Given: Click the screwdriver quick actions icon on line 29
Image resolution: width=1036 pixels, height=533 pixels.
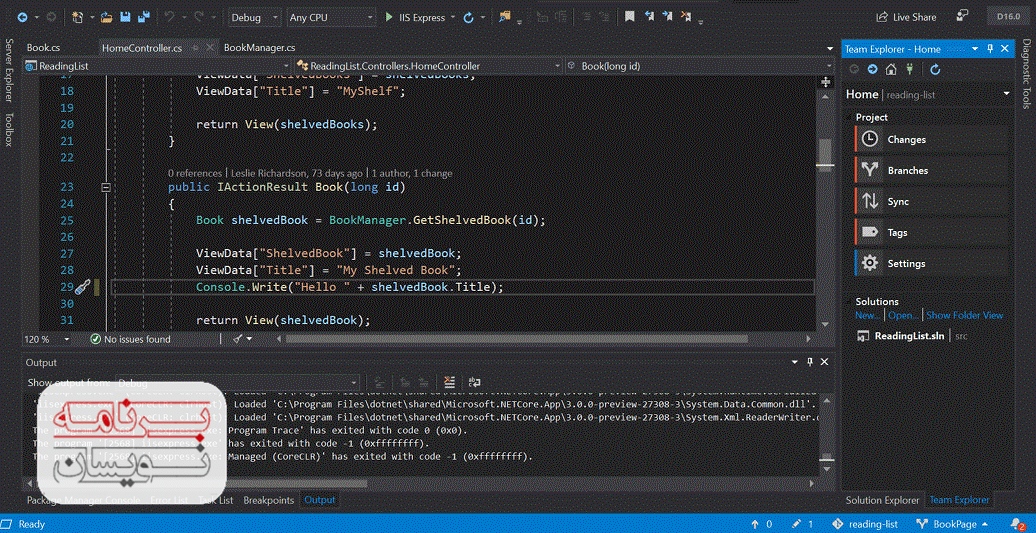Looking at the screenshot, I should [x=83, y=287].
